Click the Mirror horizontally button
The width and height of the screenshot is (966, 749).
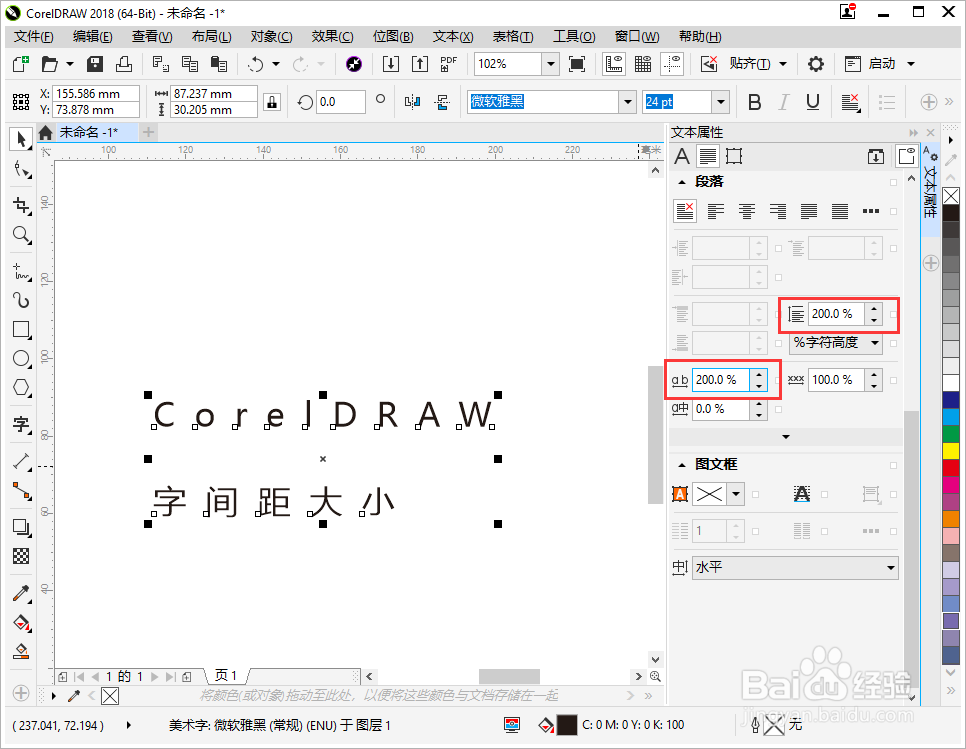click(412, 102)
